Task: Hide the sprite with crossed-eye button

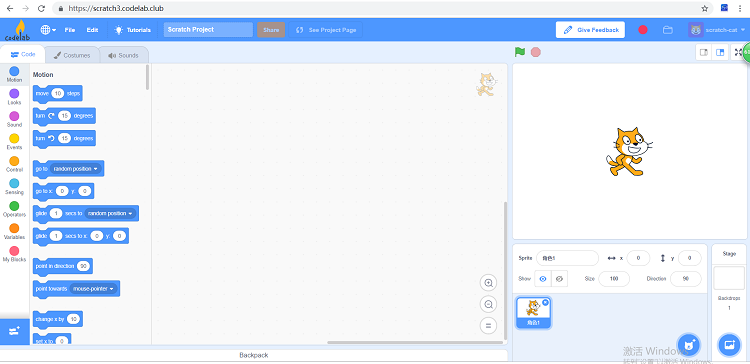Action: [x=559, y=278]
